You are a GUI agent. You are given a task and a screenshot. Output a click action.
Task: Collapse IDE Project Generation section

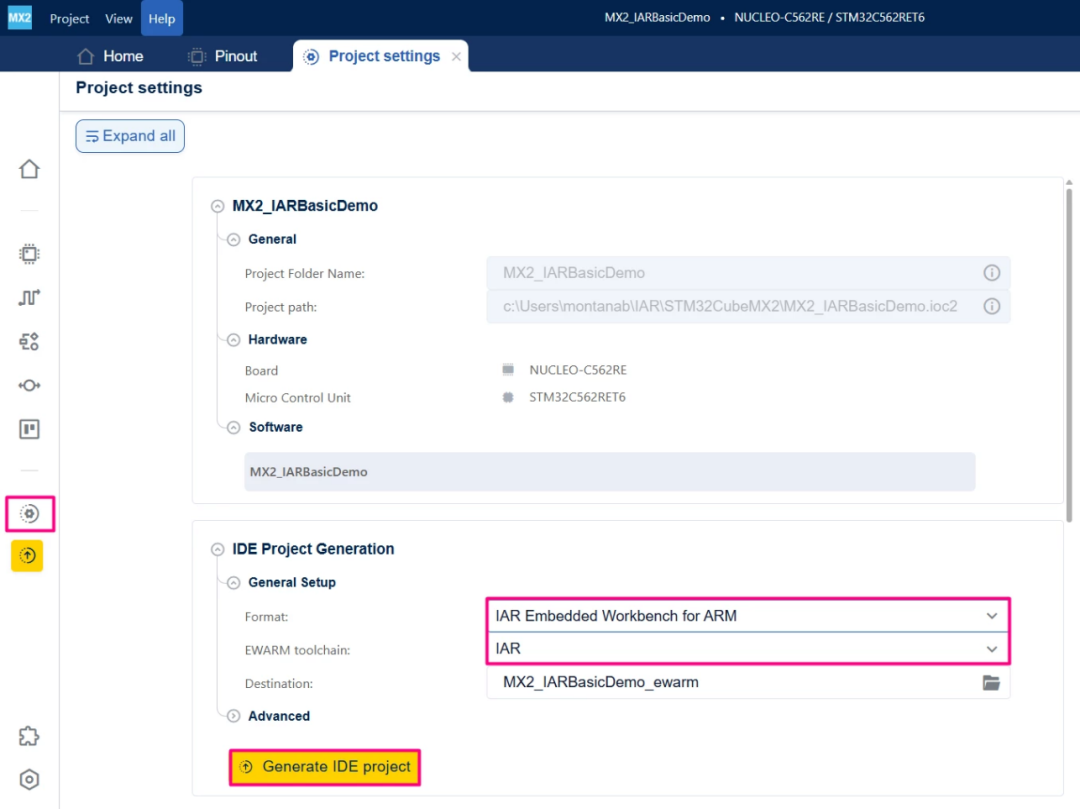(218, 549)
